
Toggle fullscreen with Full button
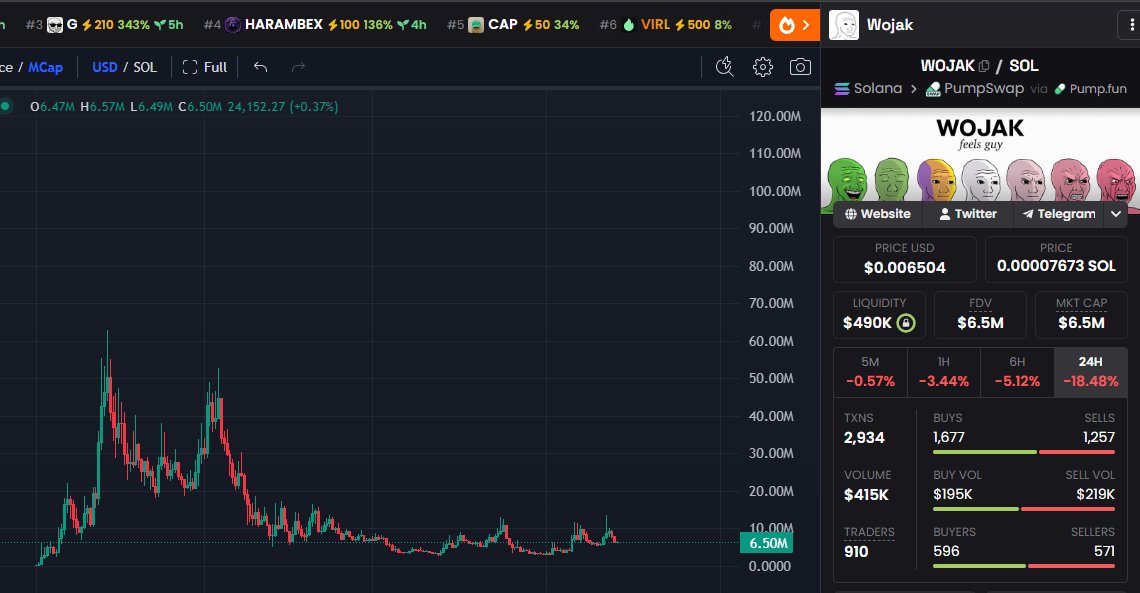[x=204, y=67]
